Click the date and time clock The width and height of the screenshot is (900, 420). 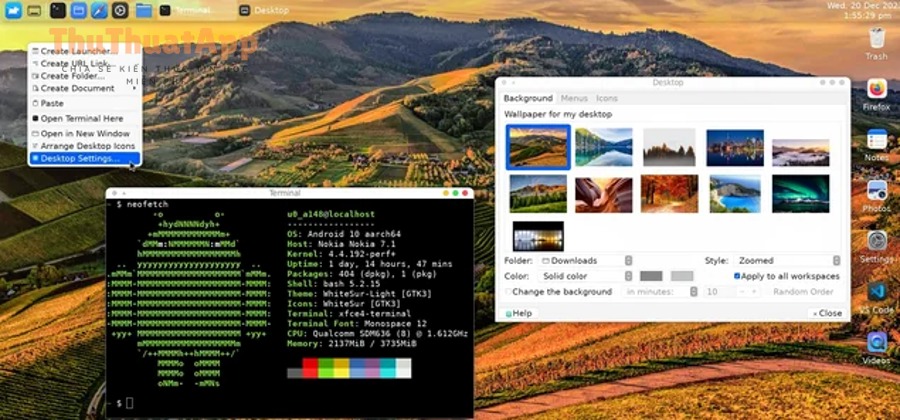coord(864,10)
